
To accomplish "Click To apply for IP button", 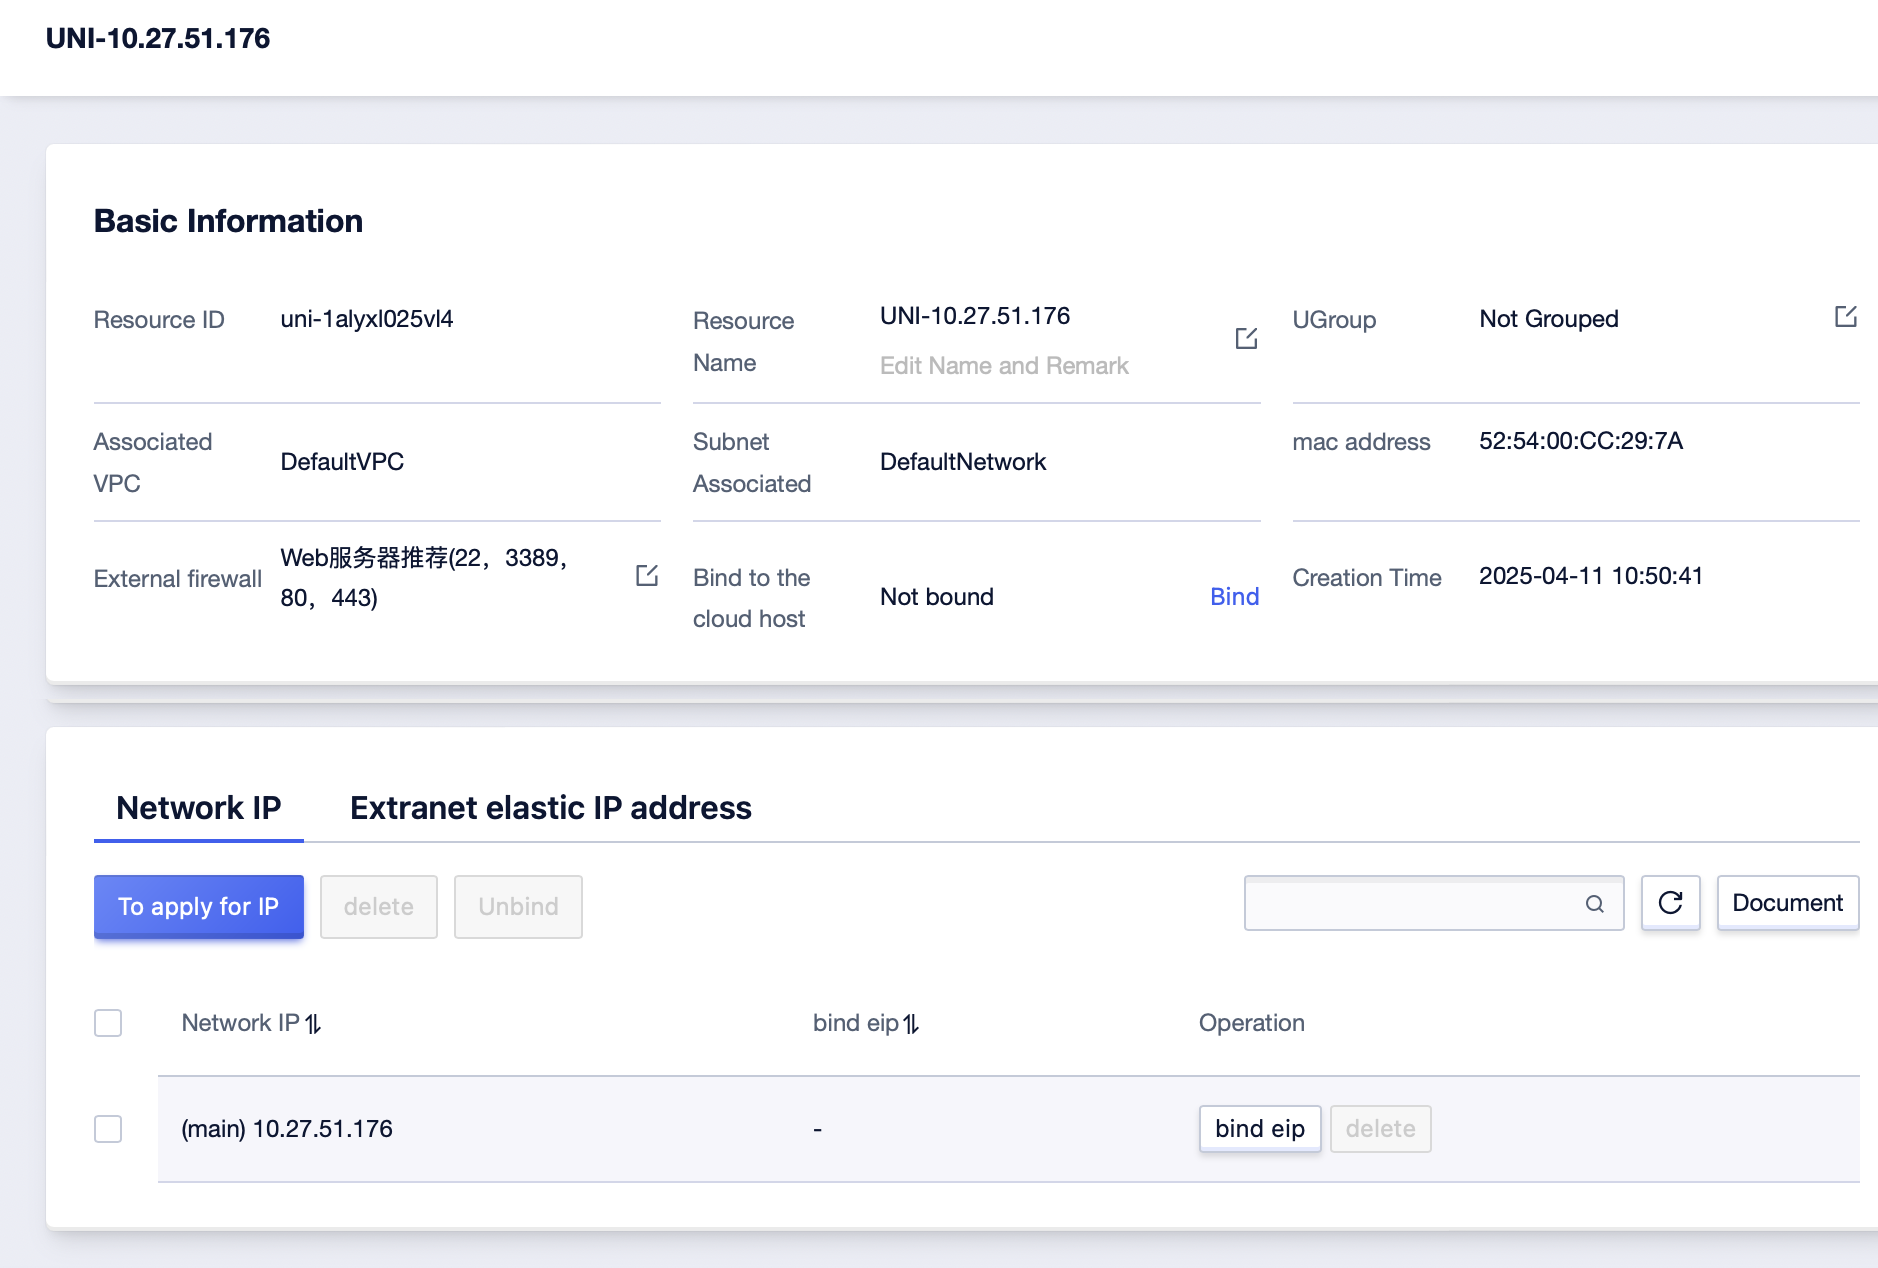I will pos(199,906).
